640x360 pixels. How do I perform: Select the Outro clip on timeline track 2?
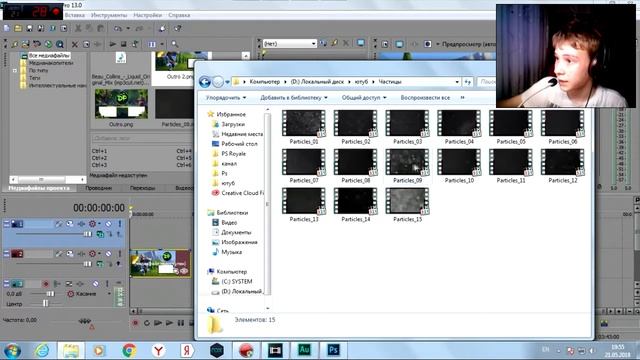click(160, 264)
